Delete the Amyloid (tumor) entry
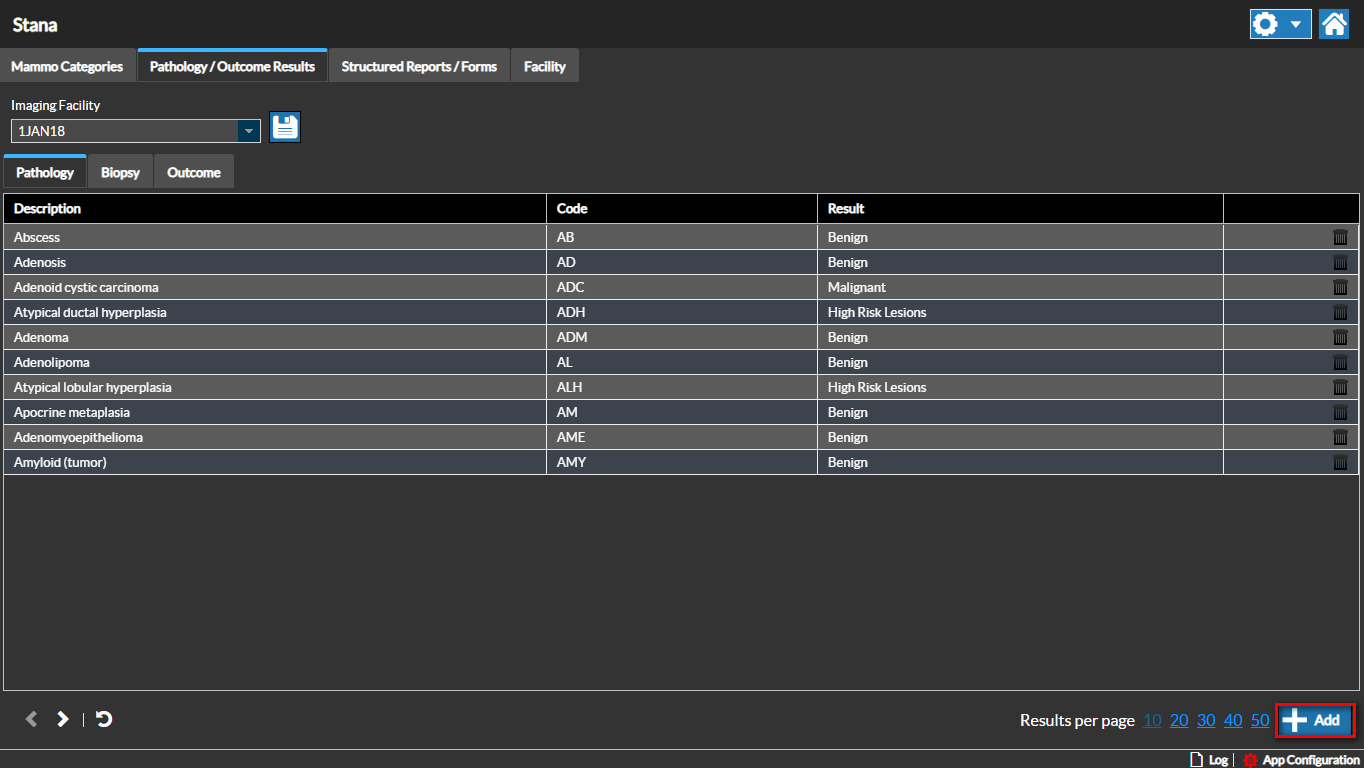Image resolution: width=1364 pixels, height=768 pixels. (x=1340, y=462)
